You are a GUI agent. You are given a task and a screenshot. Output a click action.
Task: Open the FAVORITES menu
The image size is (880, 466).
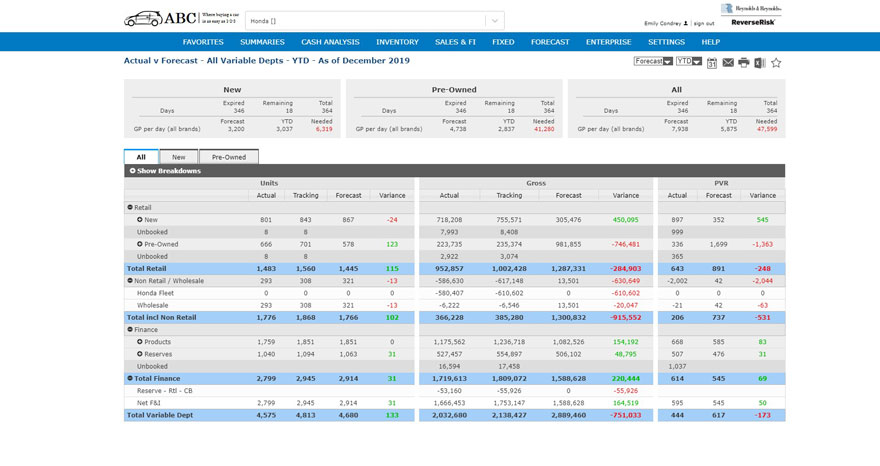pyautogui.click(x=203, y=42)
